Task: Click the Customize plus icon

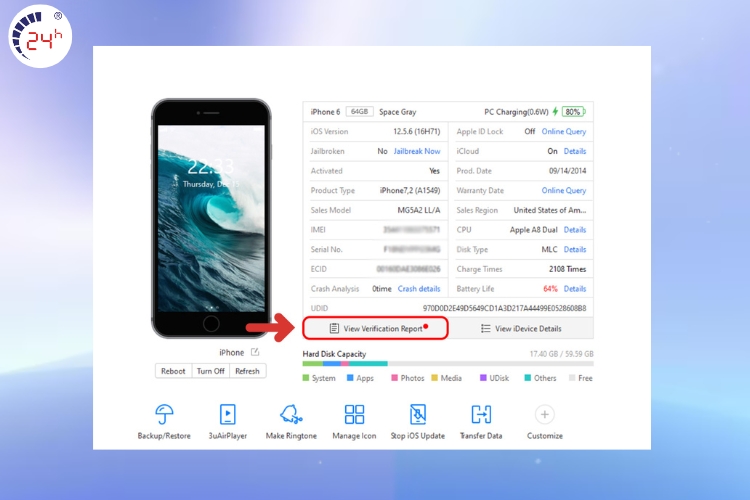Action: click(x=544, y=415)
